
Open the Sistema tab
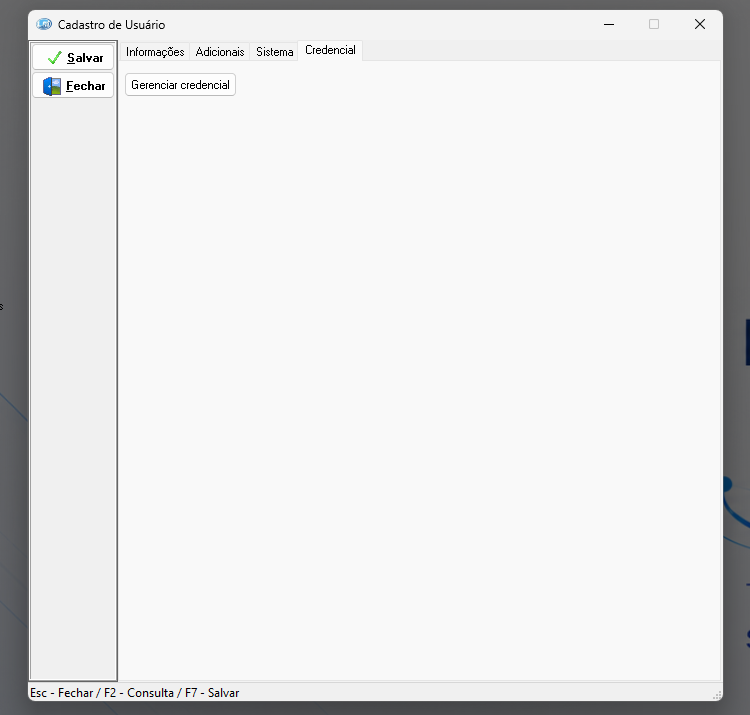(275, 52)
